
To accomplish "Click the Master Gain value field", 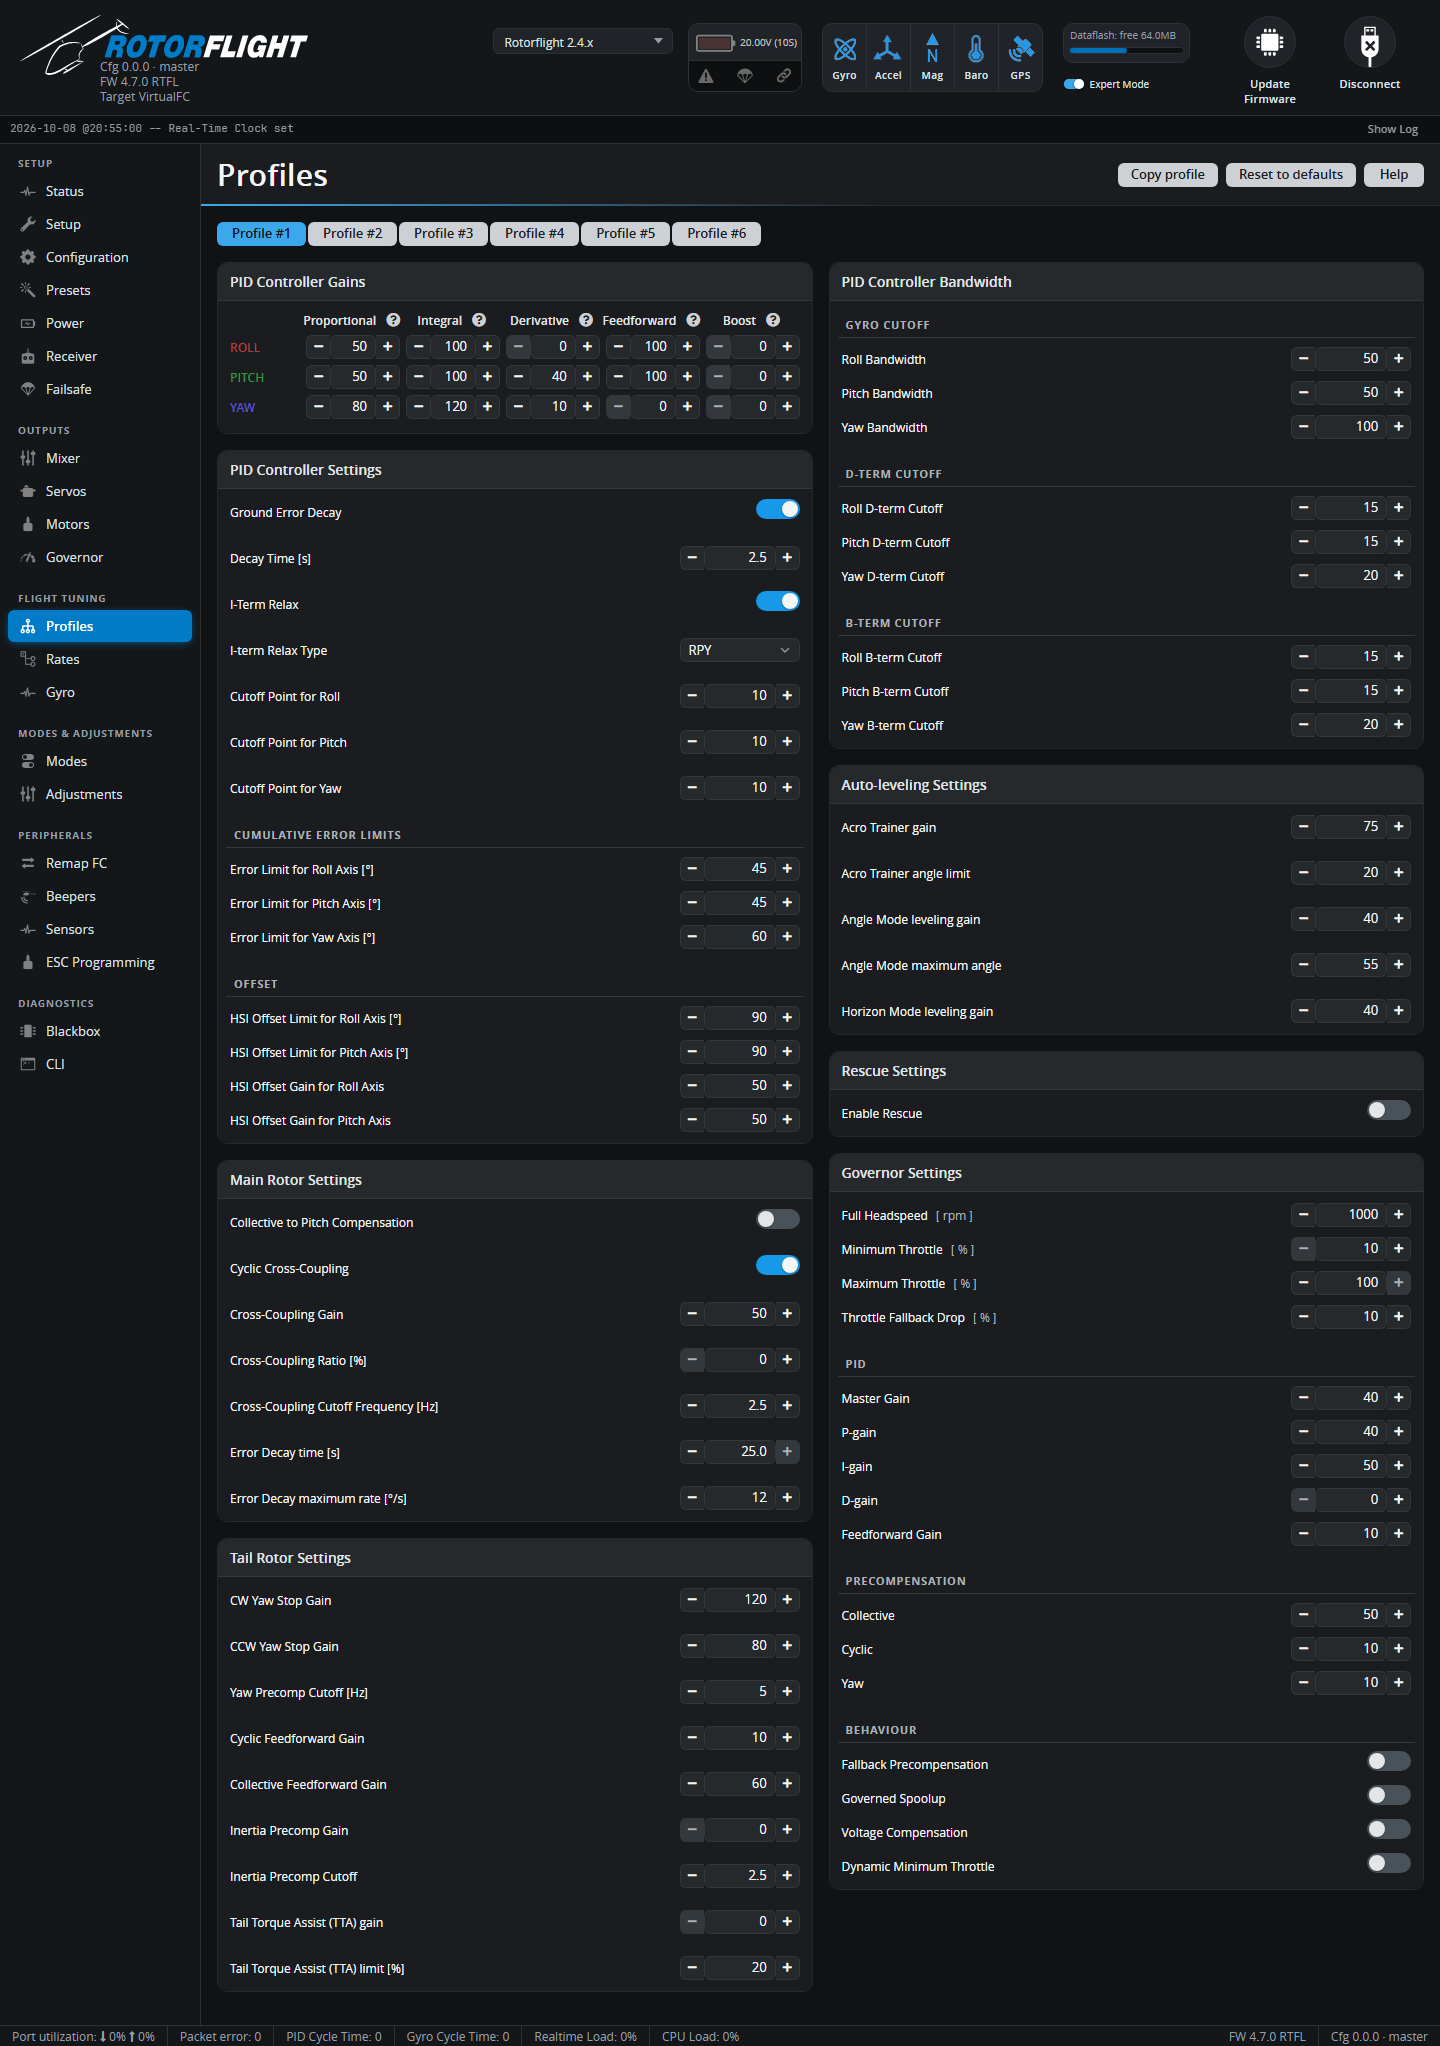I will (x=1351, y=1398).
